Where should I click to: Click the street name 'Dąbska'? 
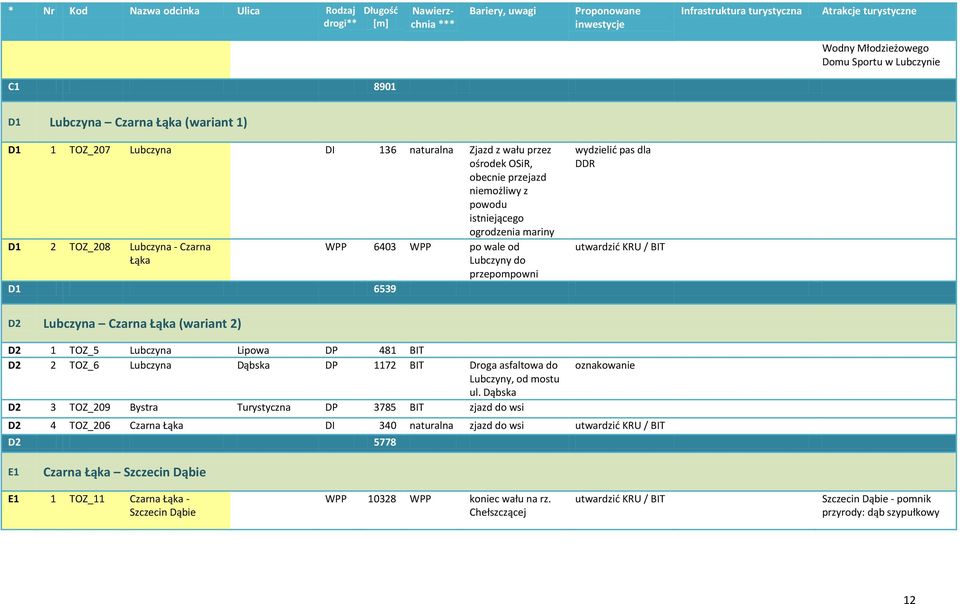coord(253,365)
